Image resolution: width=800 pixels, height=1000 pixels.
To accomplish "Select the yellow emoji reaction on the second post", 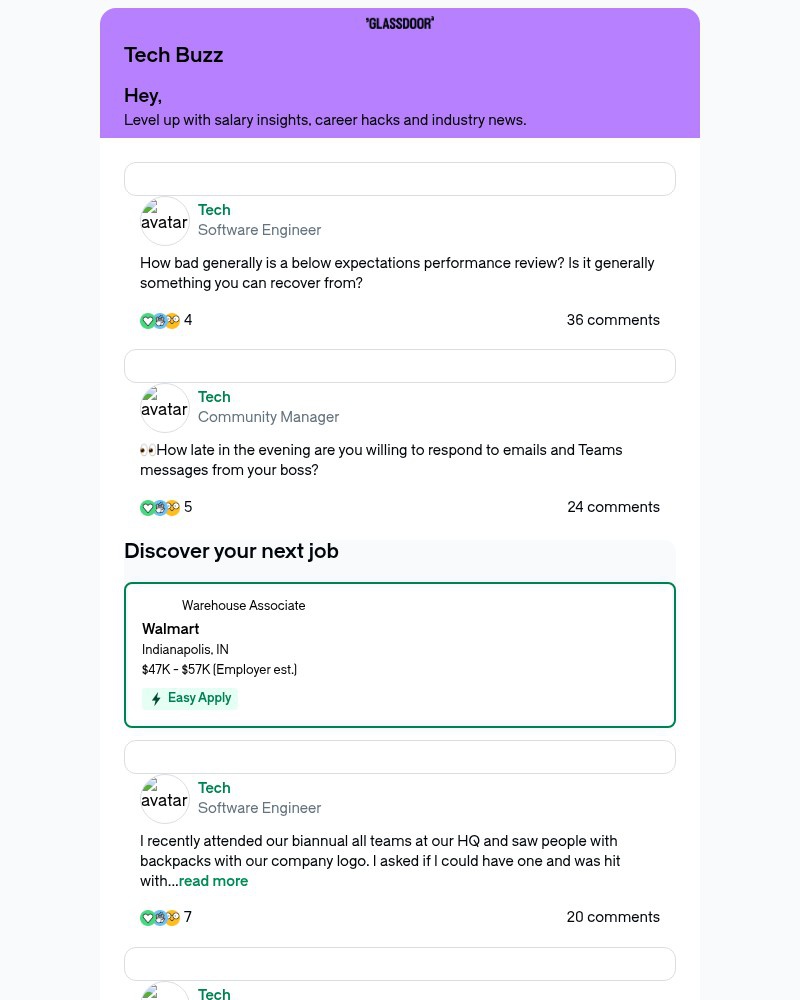I will point(172,507).
